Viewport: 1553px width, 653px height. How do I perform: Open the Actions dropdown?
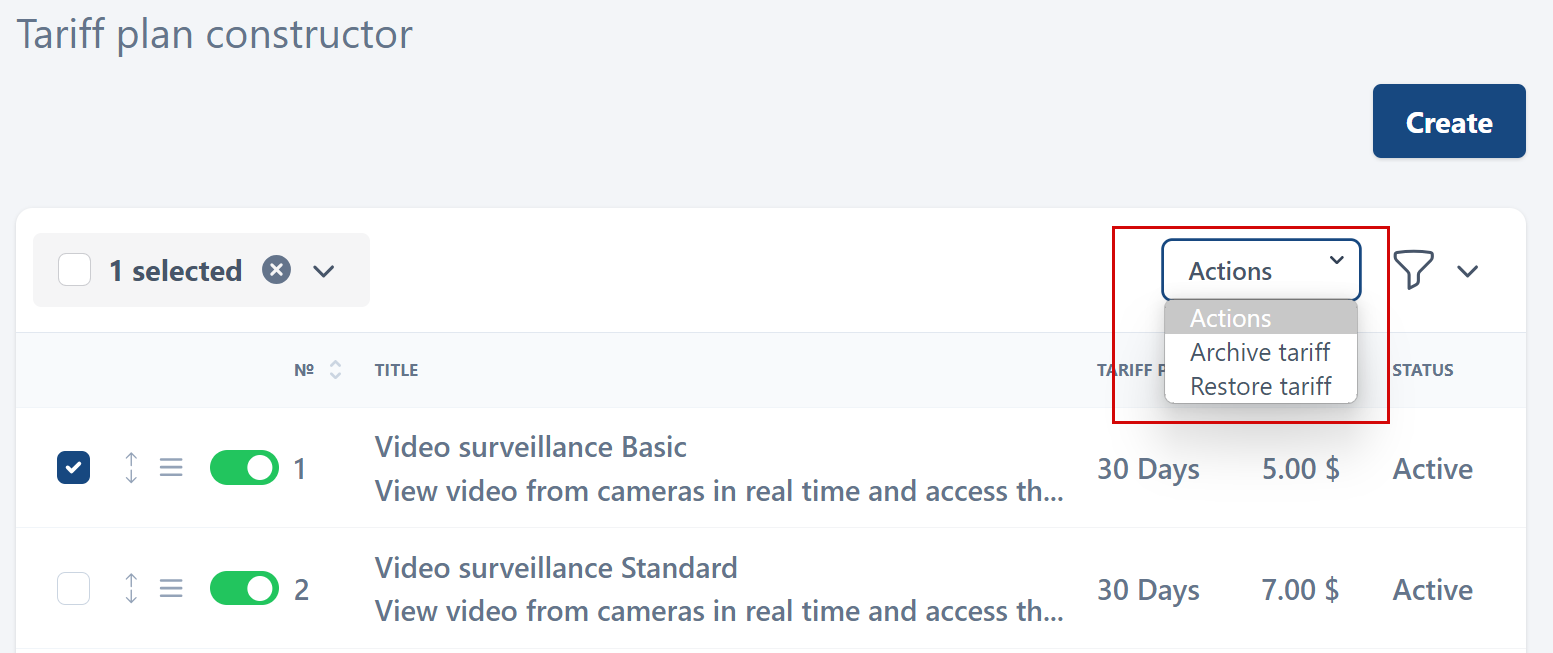1260,269
